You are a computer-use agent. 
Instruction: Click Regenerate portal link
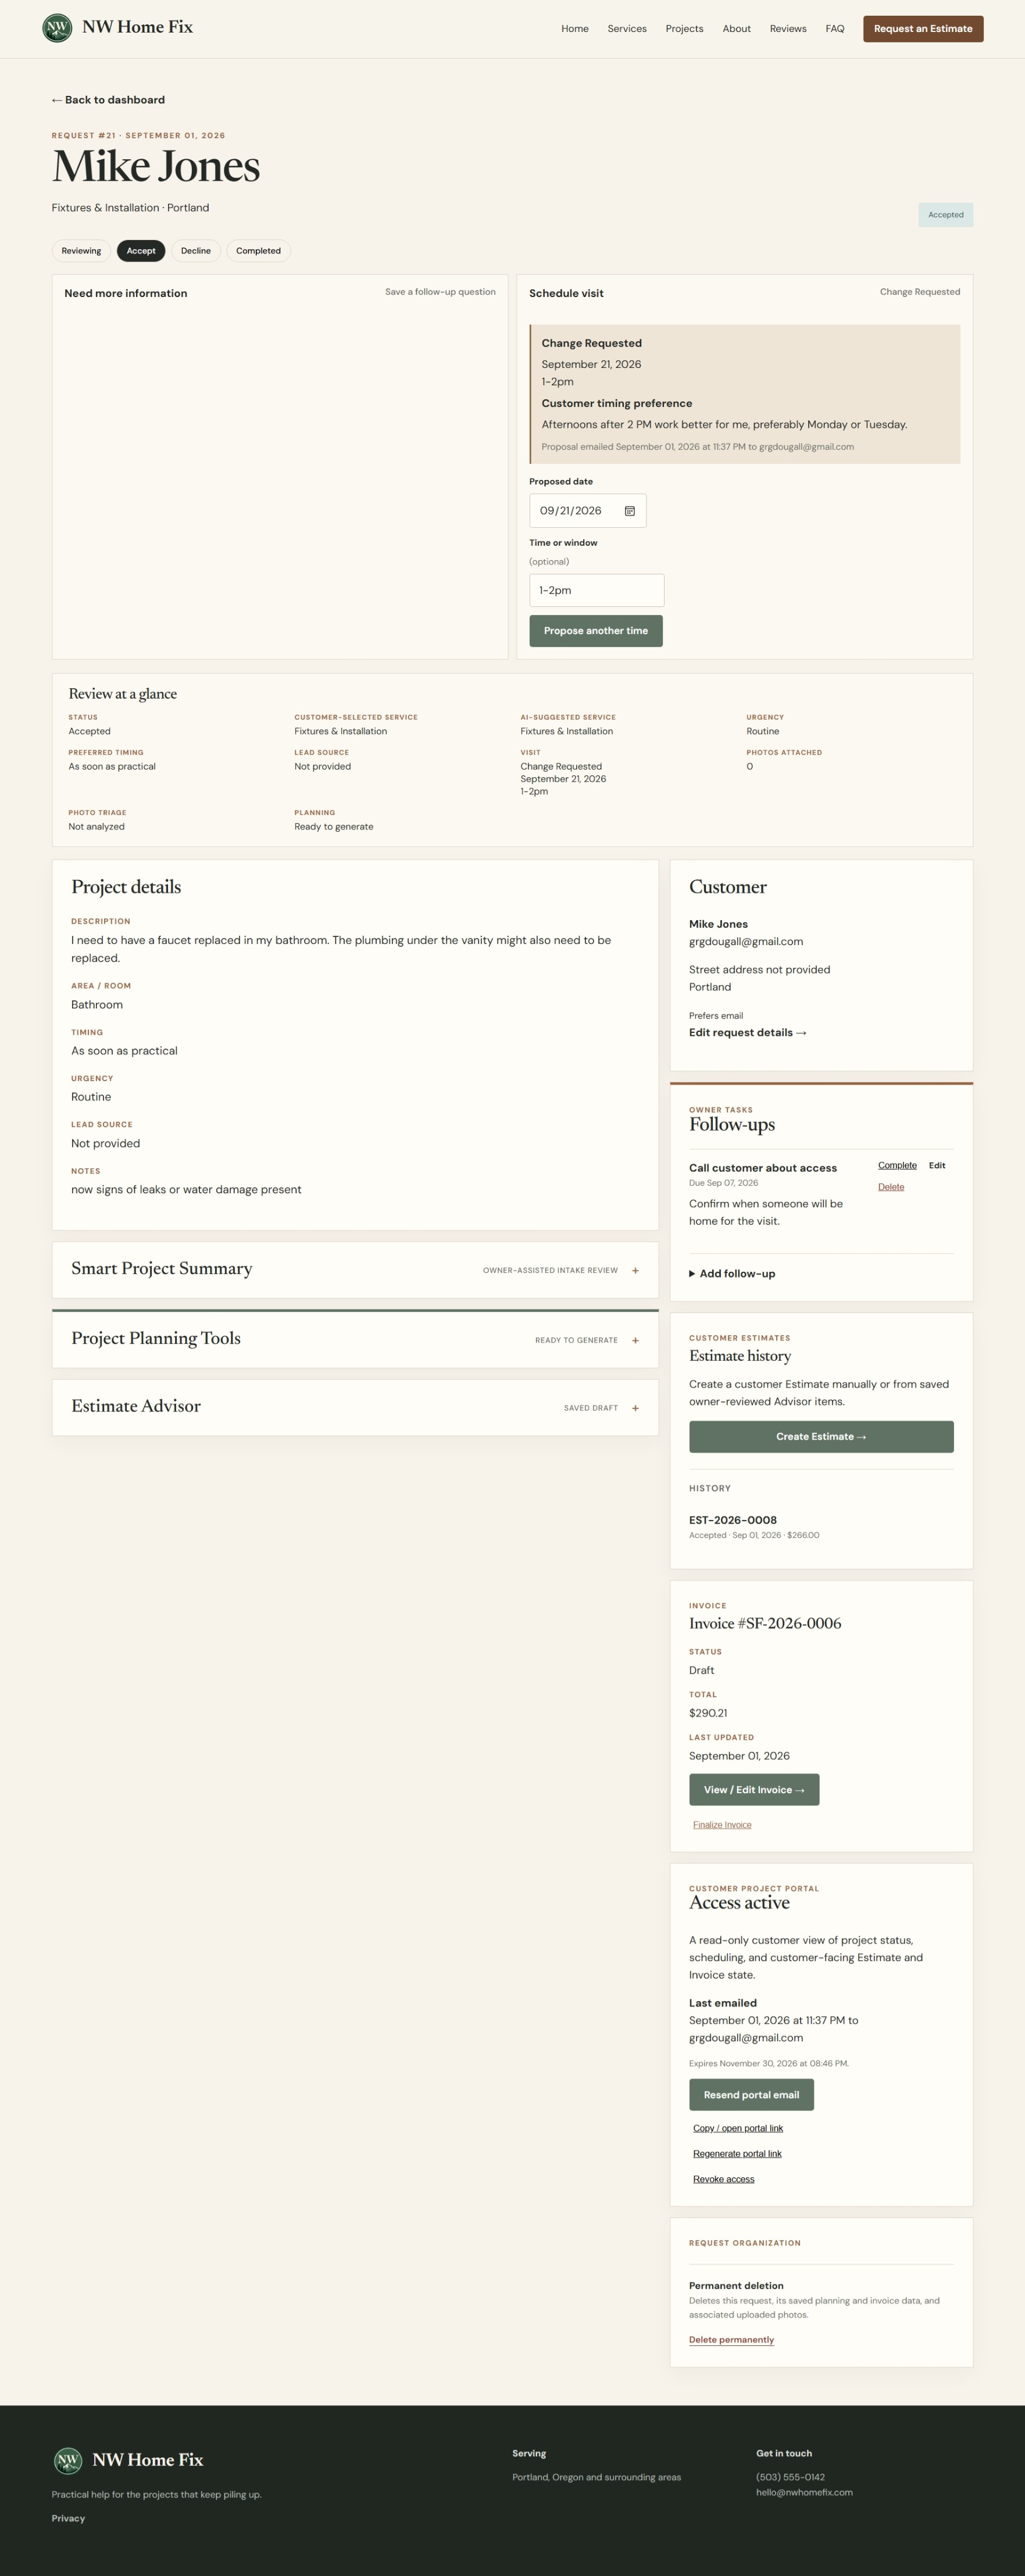coord(737,2154)
